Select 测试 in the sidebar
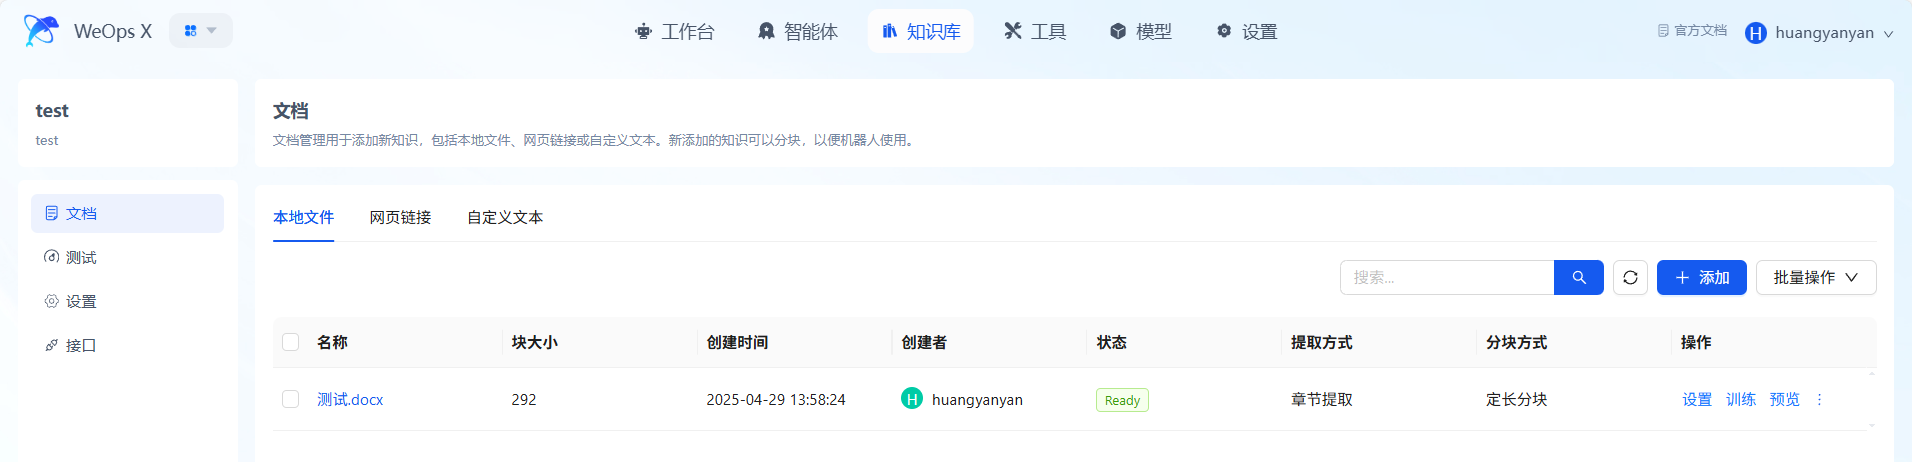This screenshot has height=462, width=1912. [x=127, y=257]
